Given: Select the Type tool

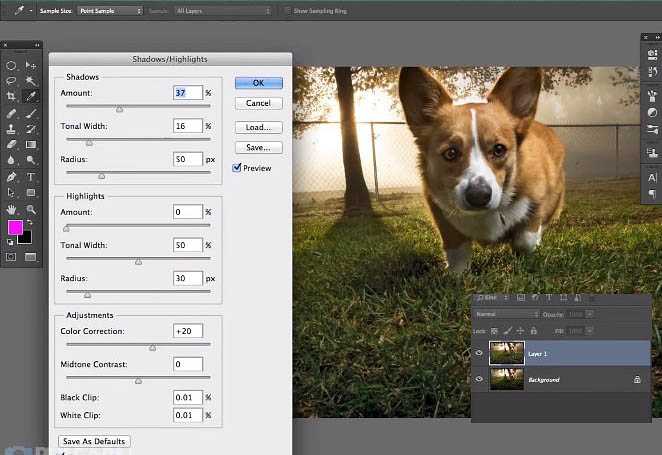Looking at the screenshot, I should [31, 177].
